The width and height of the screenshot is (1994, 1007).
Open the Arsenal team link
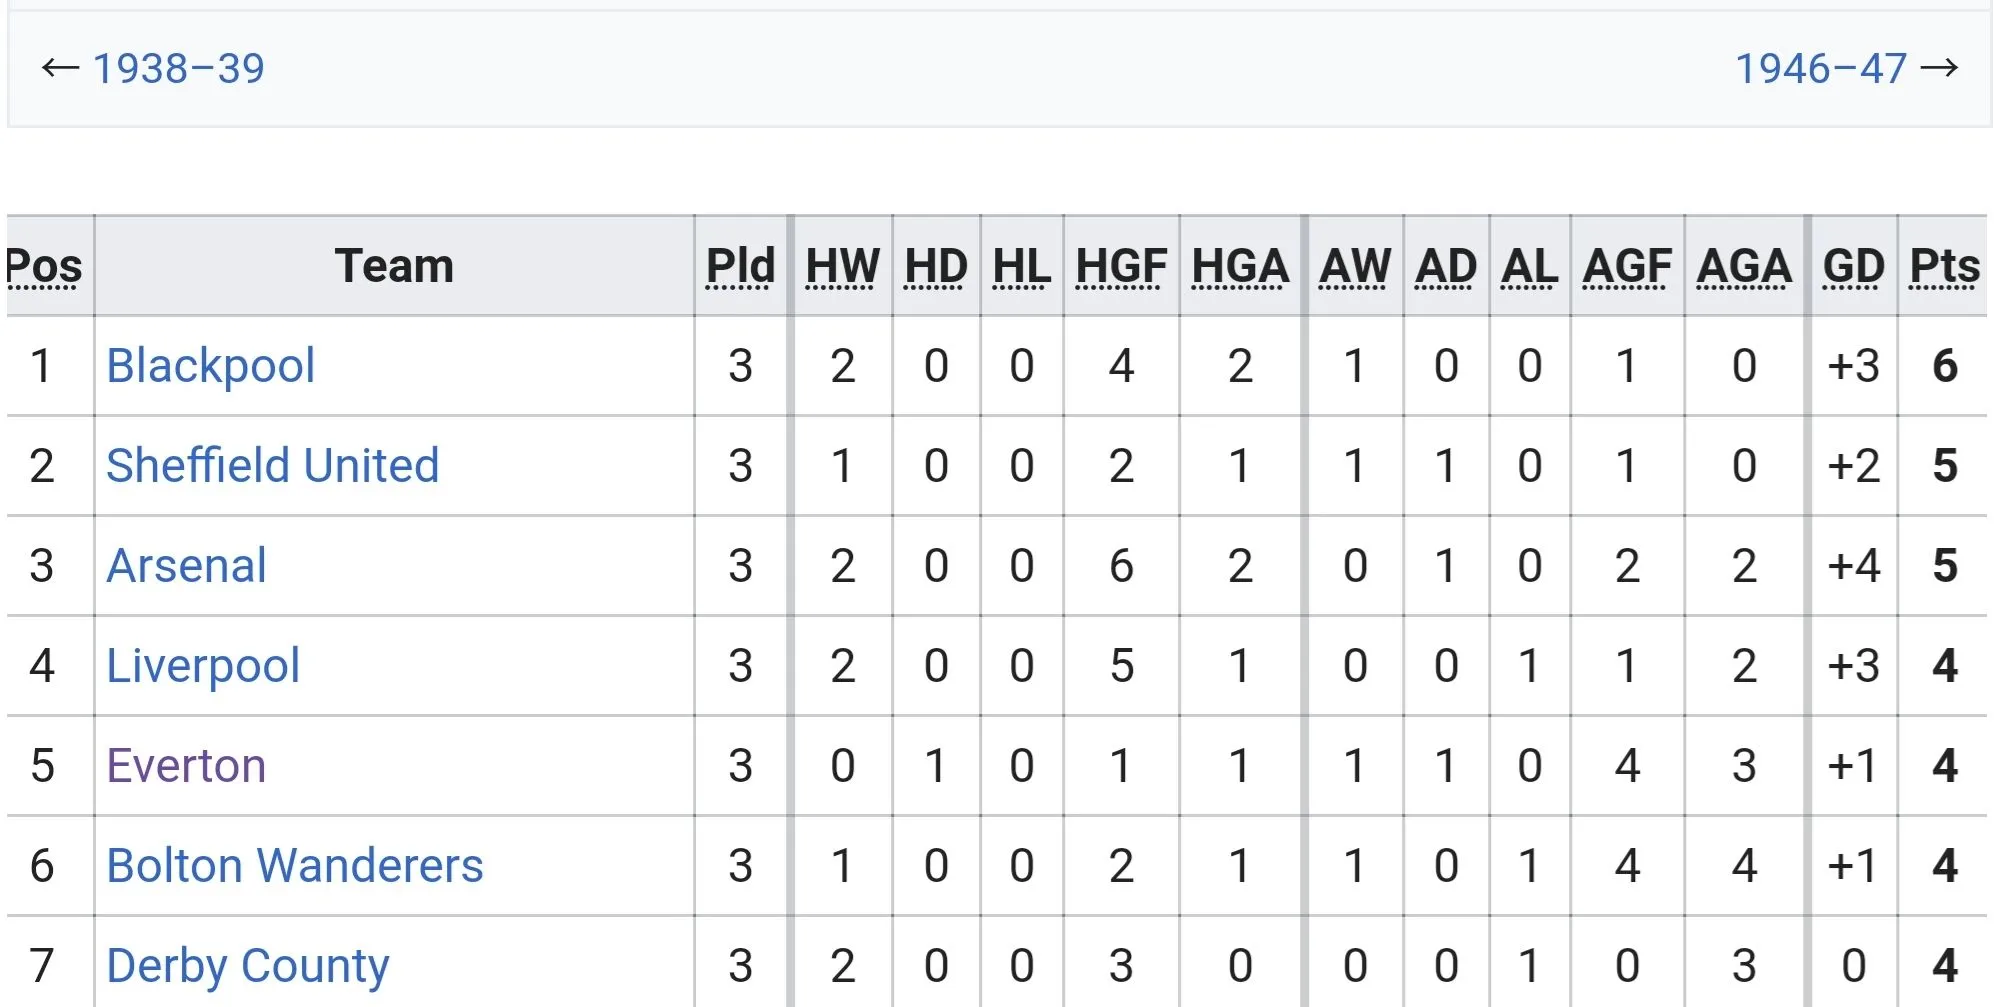[186, 566]
